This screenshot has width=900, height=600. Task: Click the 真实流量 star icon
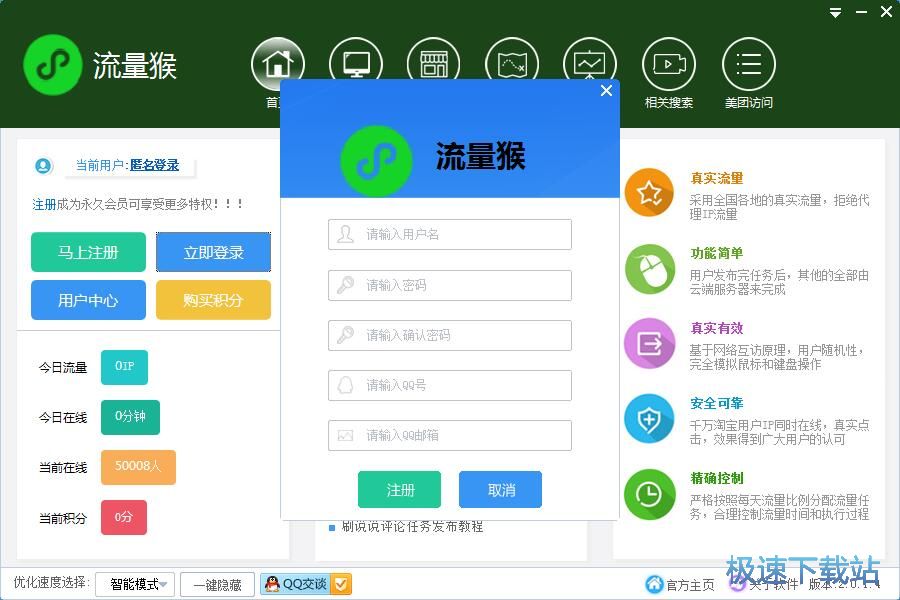point(650,193)
